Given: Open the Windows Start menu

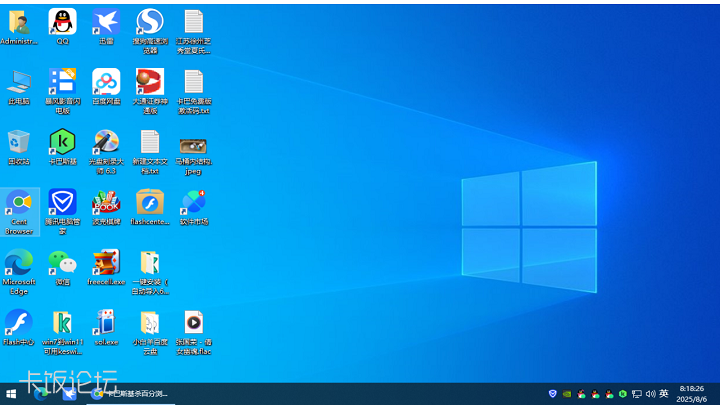Looking at the screenshot, I should point(11,394).
